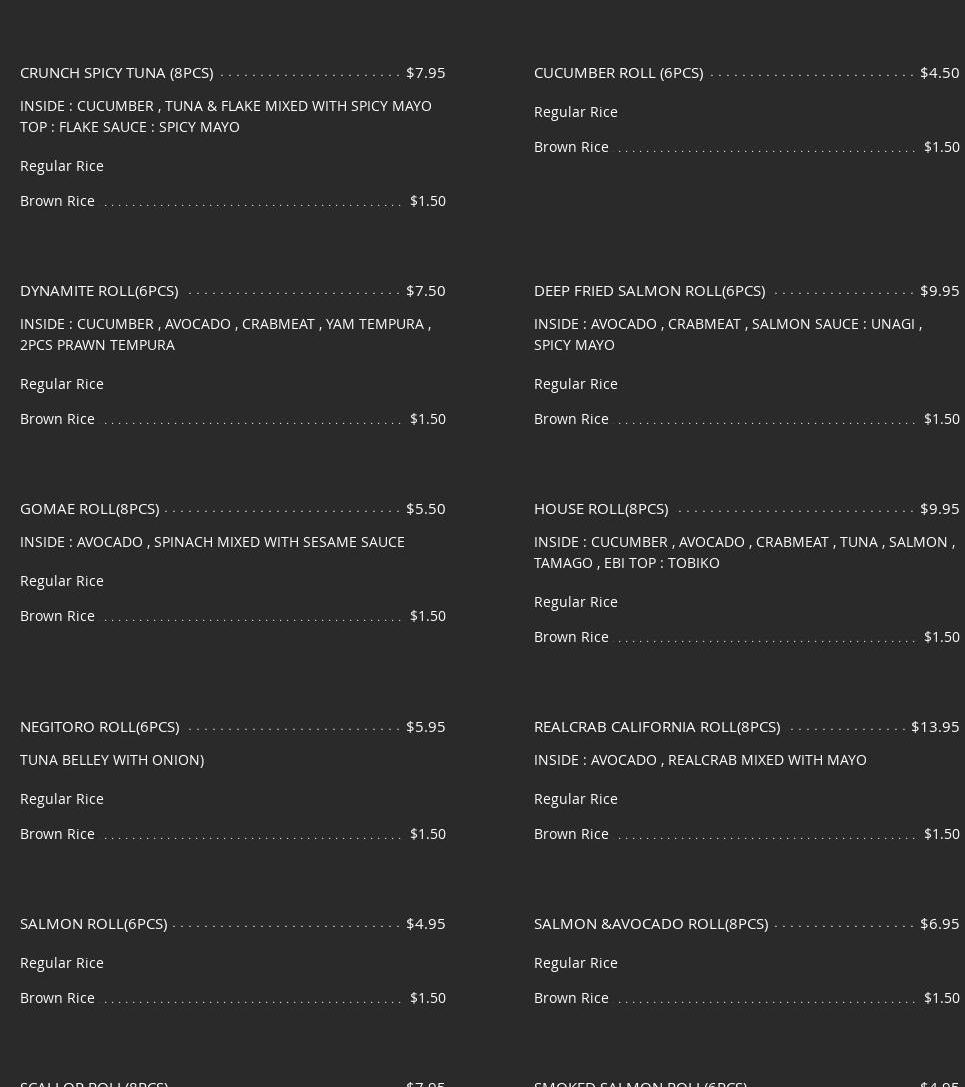Click the $13.95 price of Realcrab roll

click(935, 726)
